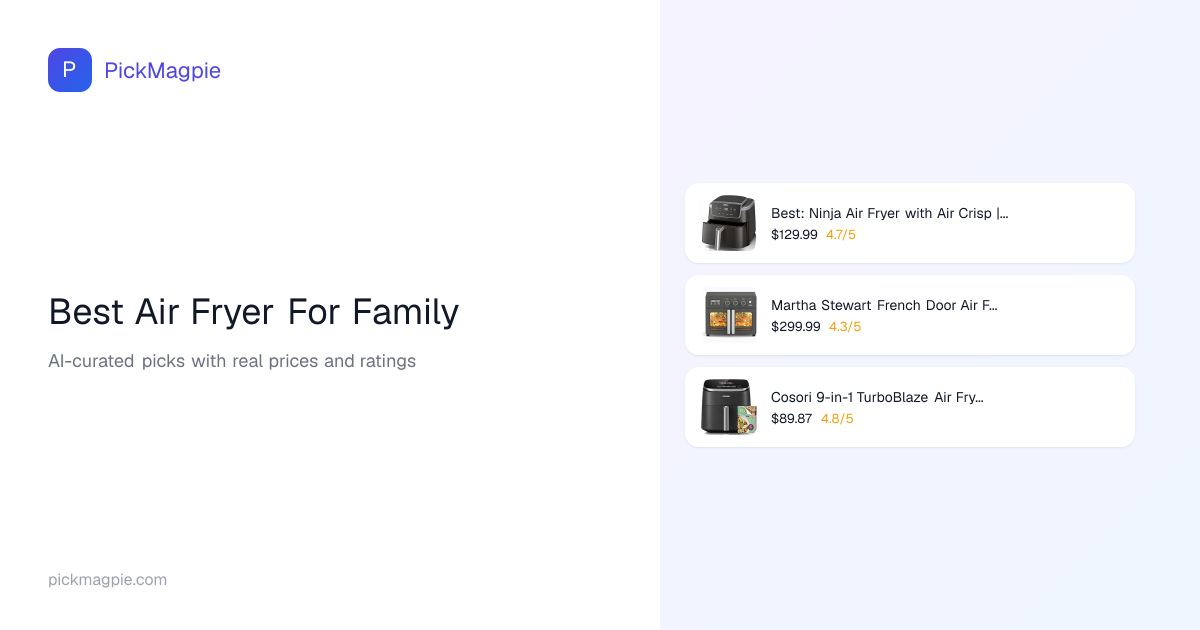Viewport: 1200px width, 630px height.
Task: Click the 4.7/5 rating
Action: coord(841,235)
